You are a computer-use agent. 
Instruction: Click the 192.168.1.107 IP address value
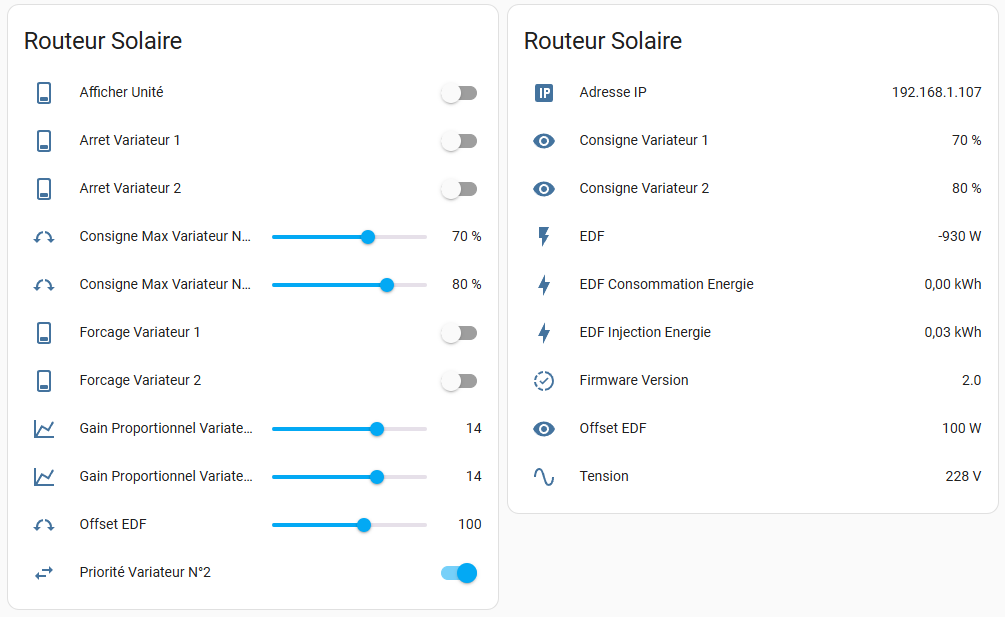click(x=936, y=93)
